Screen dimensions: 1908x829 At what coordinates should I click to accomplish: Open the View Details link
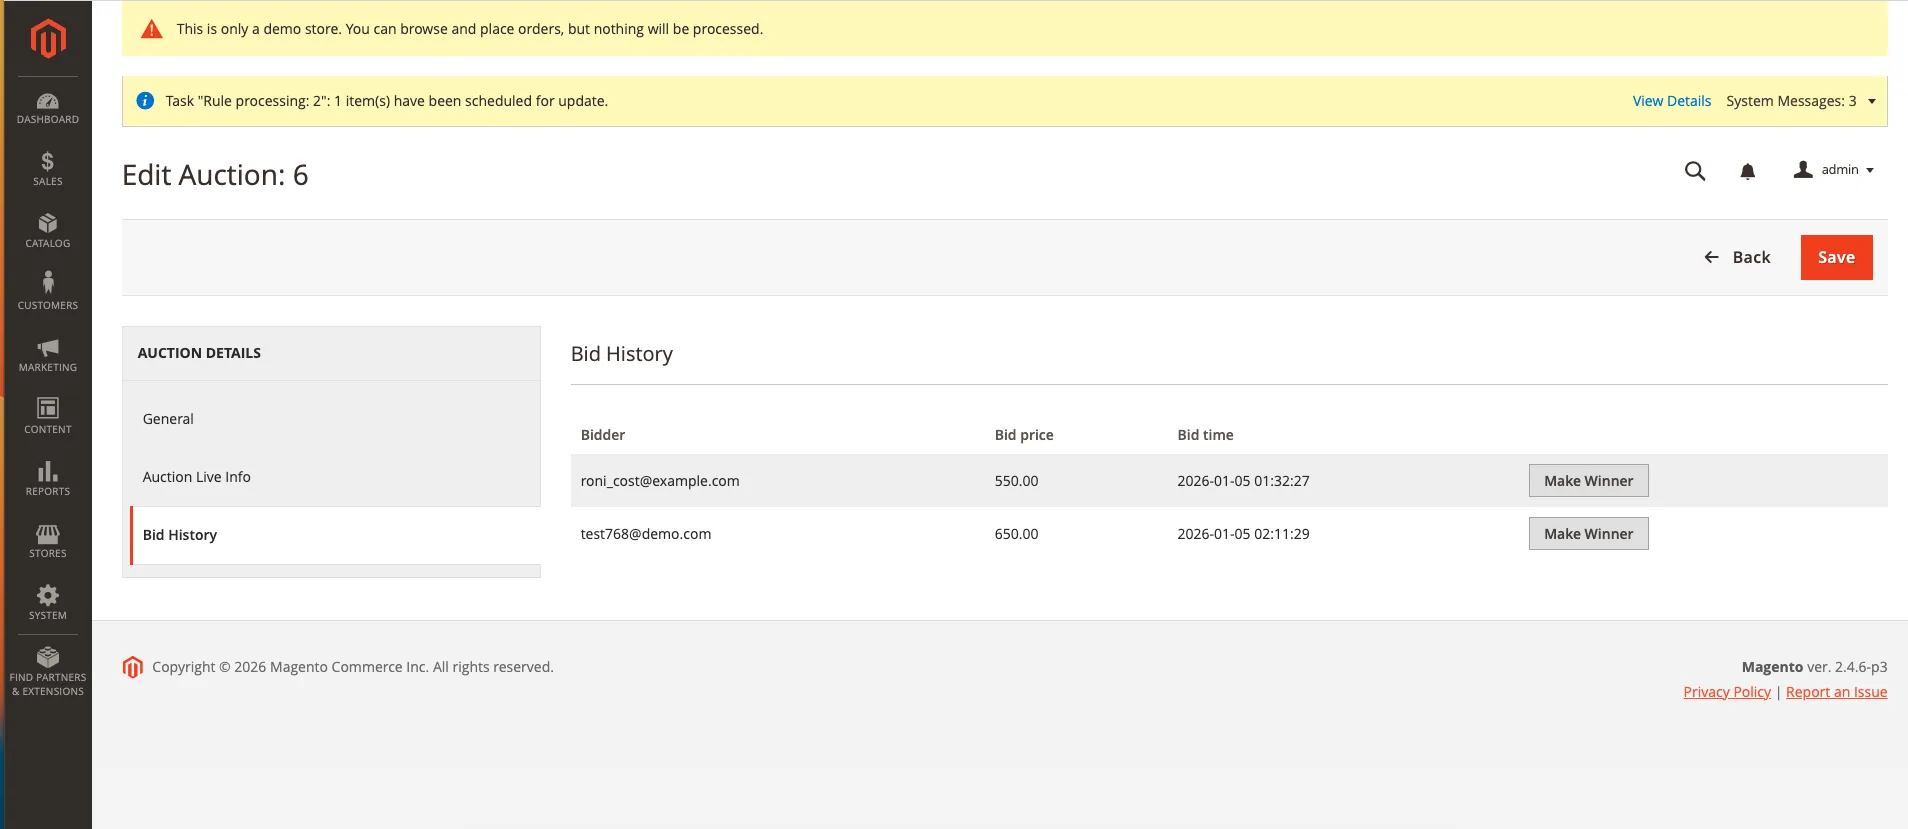point(1671,101)
